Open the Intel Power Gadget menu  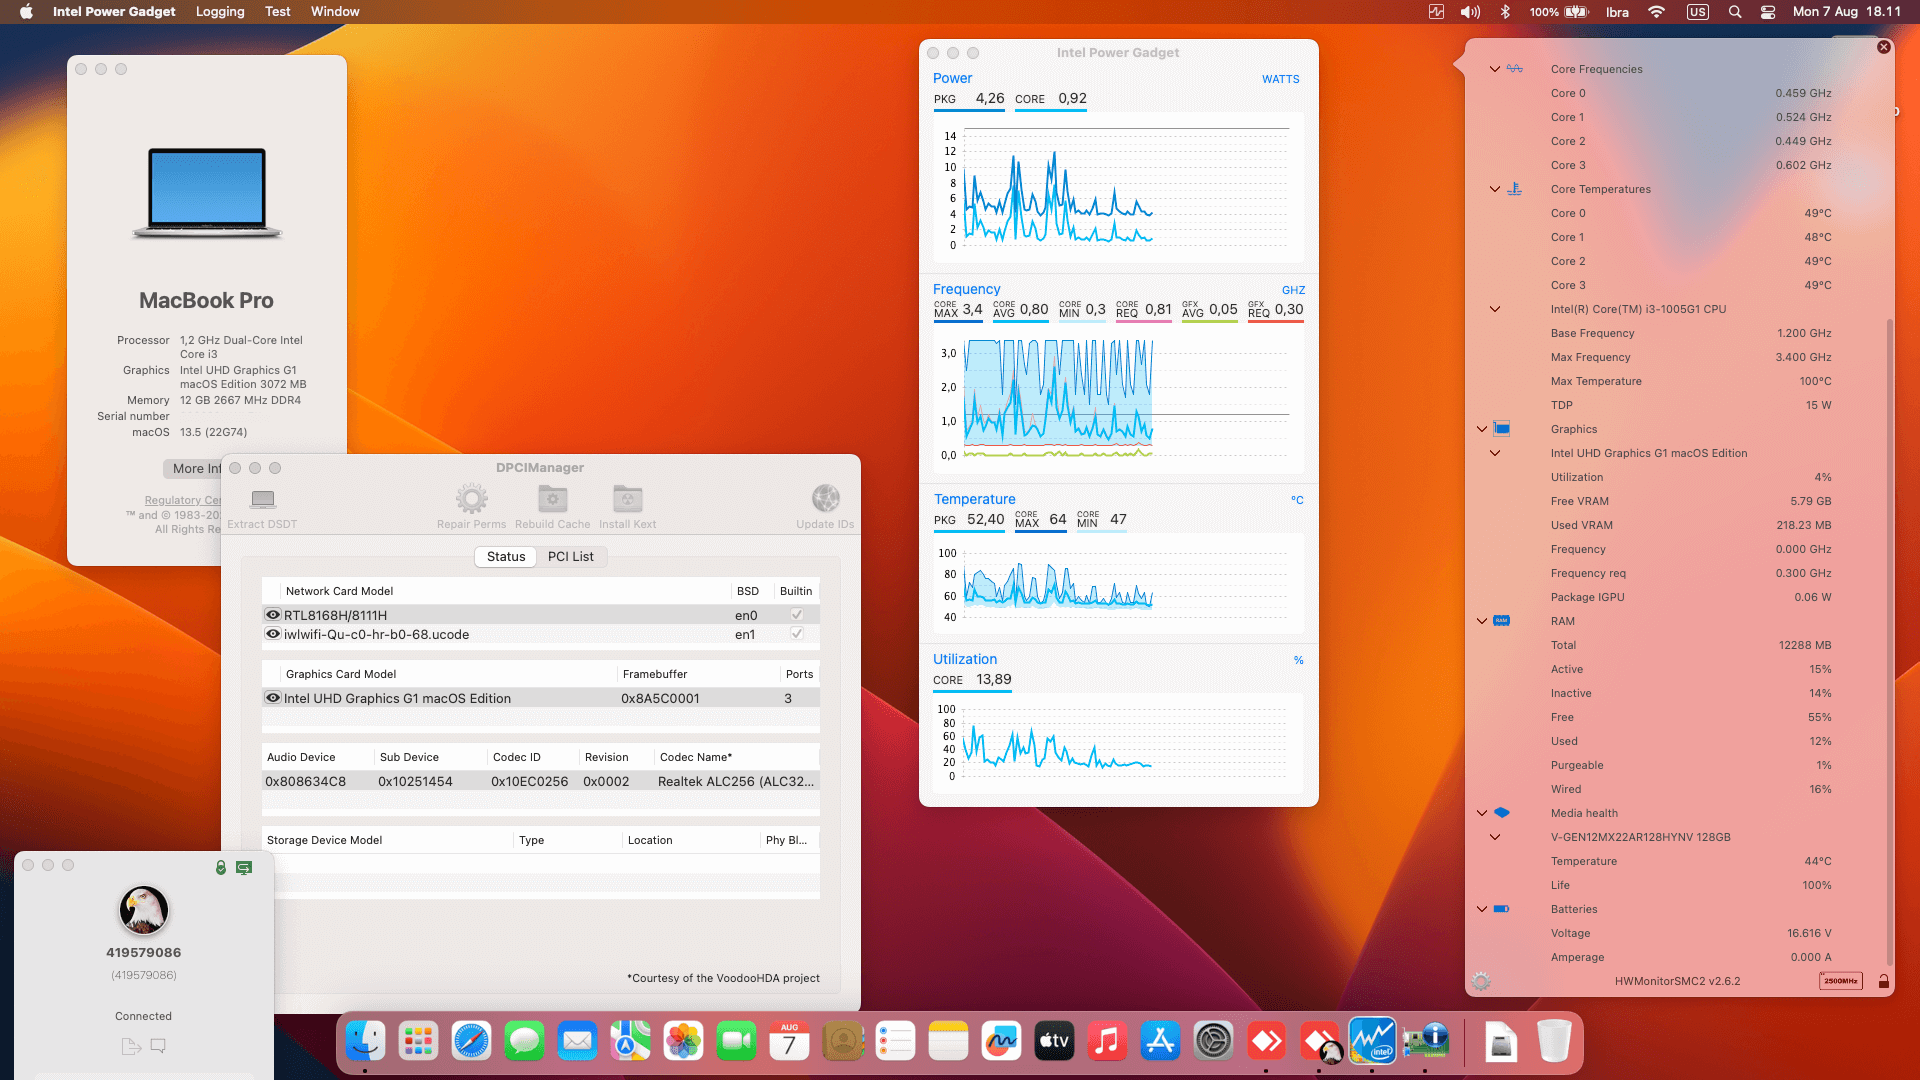coord(114,12)
